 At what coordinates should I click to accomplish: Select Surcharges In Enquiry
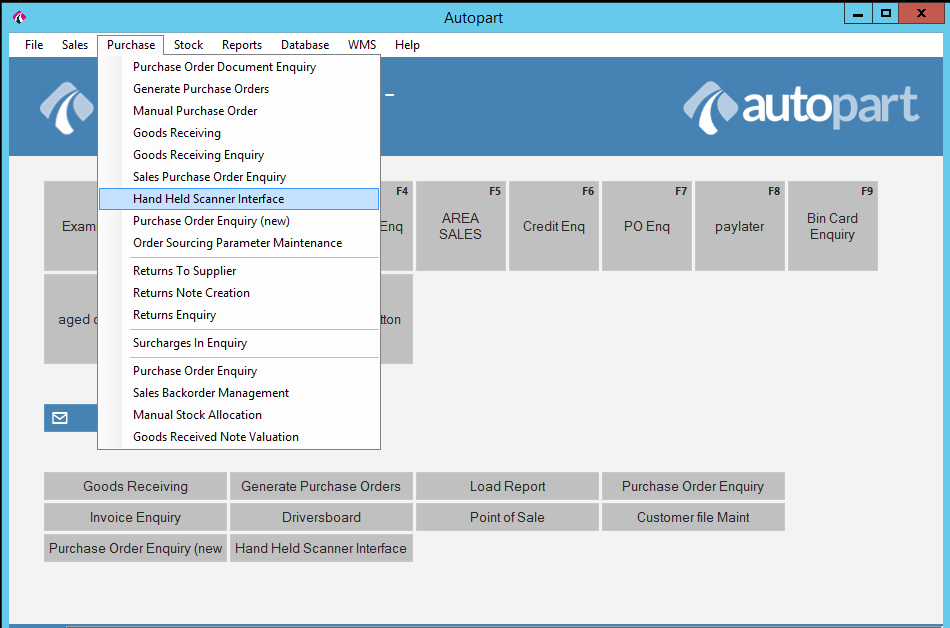[x=239, y=343]
